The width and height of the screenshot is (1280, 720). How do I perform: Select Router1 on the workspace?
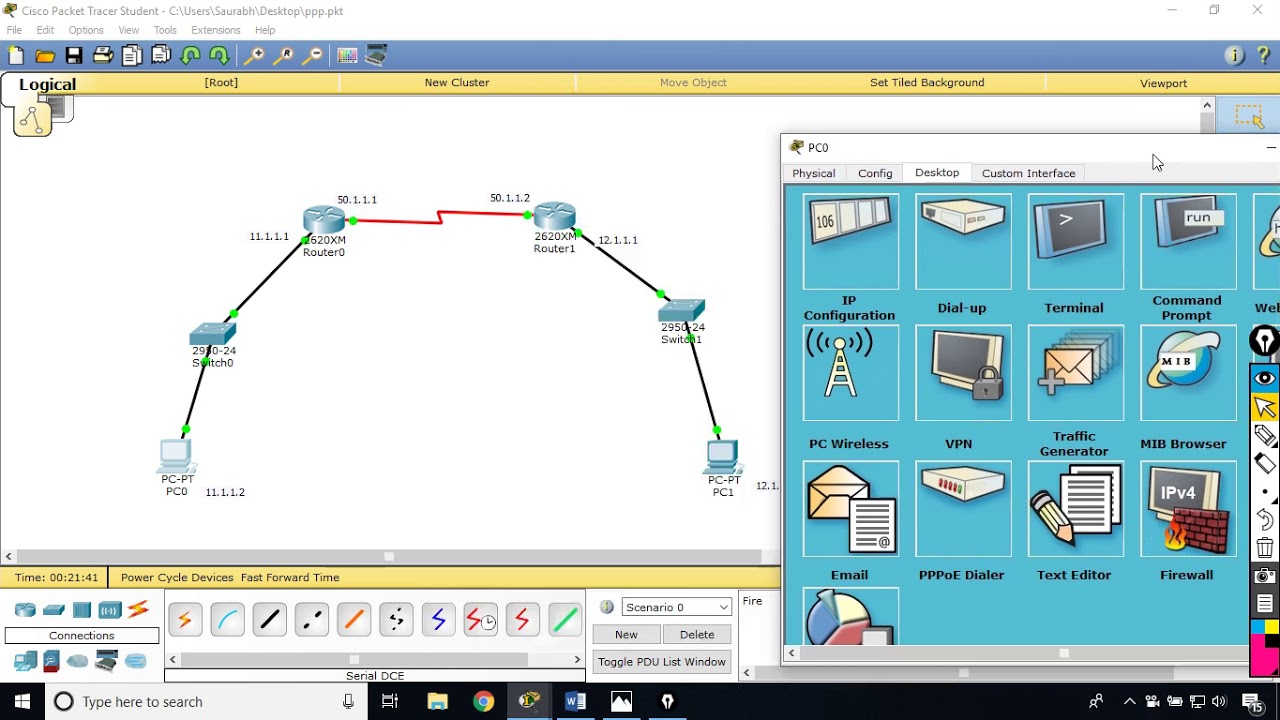(x=555, y=217)
